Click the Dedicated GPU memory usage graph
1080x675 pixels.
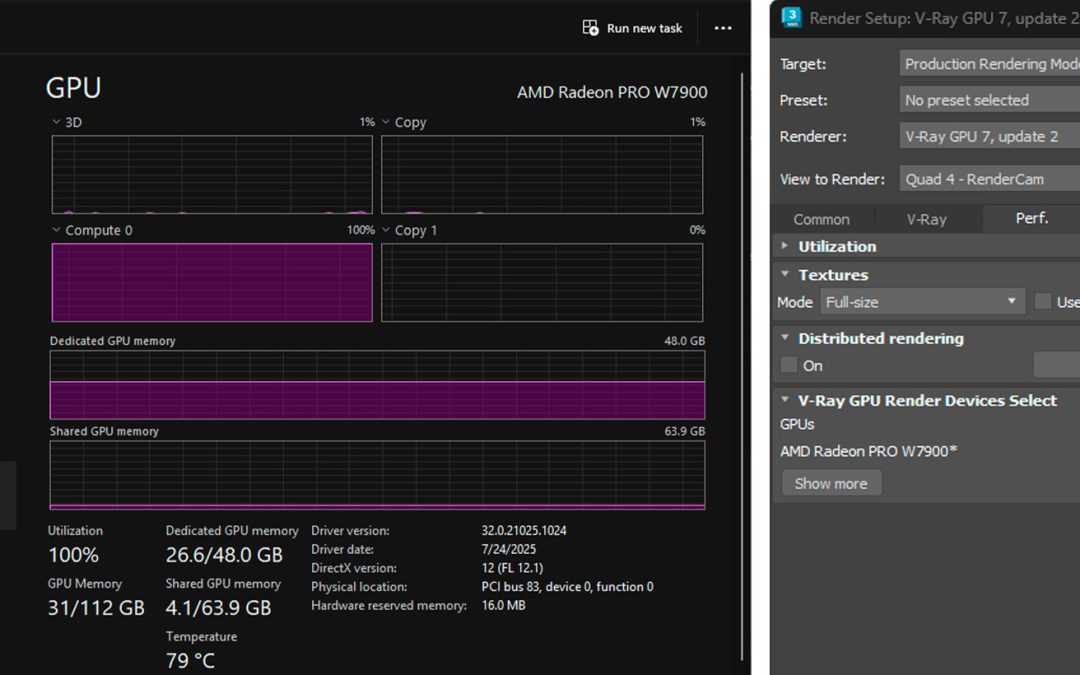[377, 385]
